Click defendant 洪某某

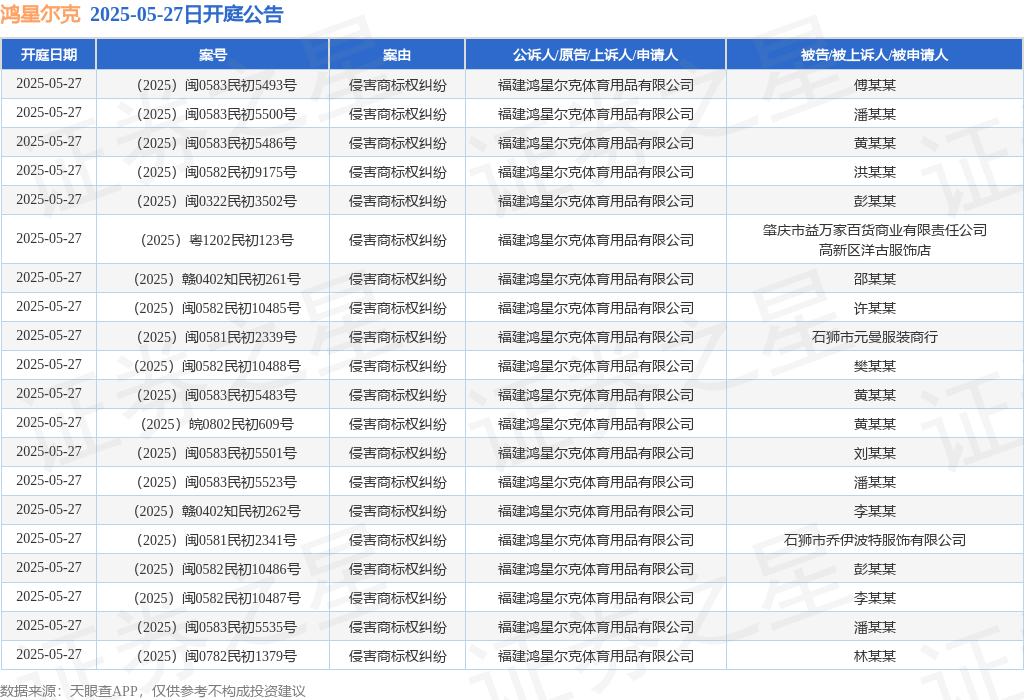[874, 172]
